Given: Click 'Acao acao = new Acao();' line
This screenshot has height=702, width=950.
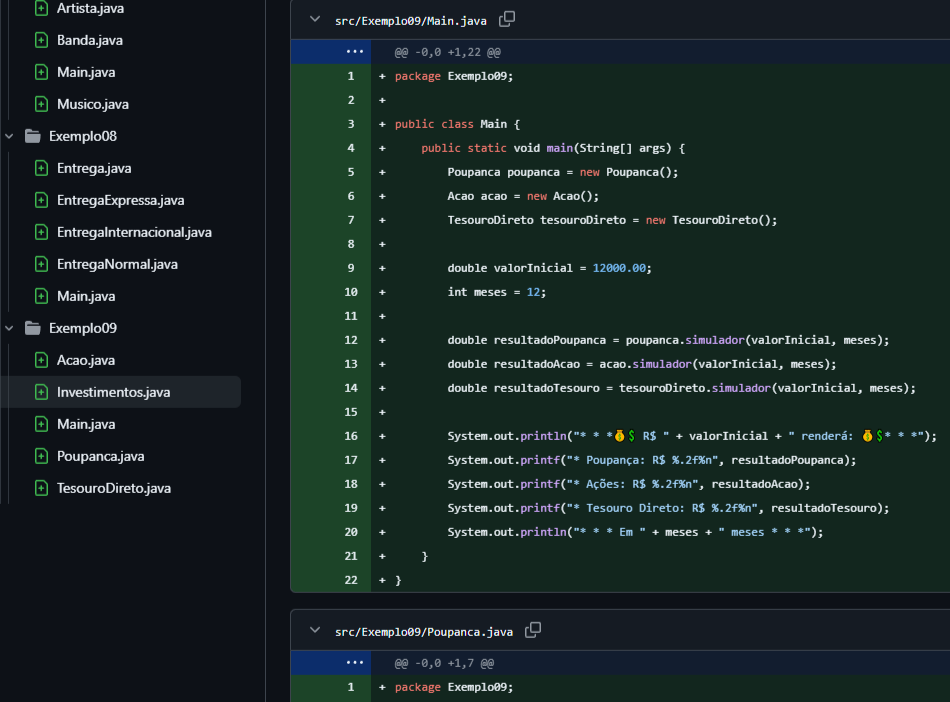Looking at the screenshot, I should click(x=523, y=196).
